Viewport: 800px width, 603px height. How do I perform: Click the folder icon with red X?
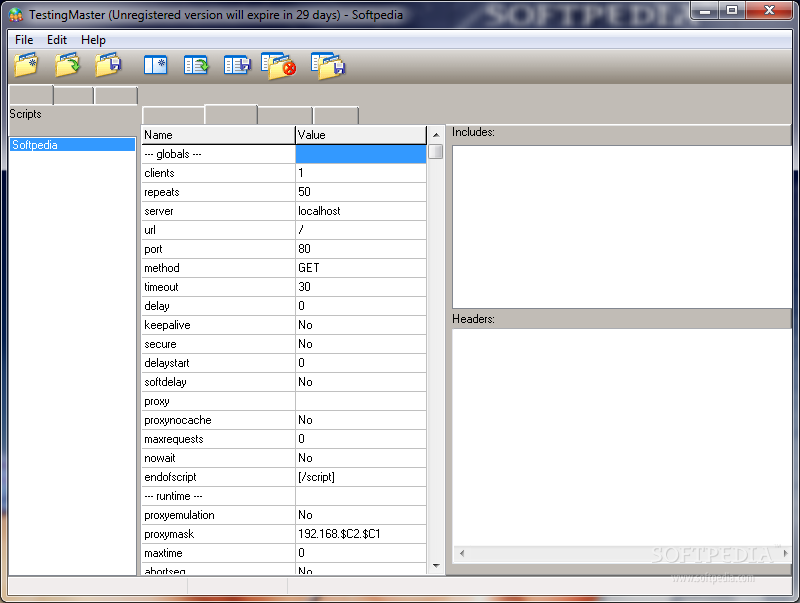(279, 66)
